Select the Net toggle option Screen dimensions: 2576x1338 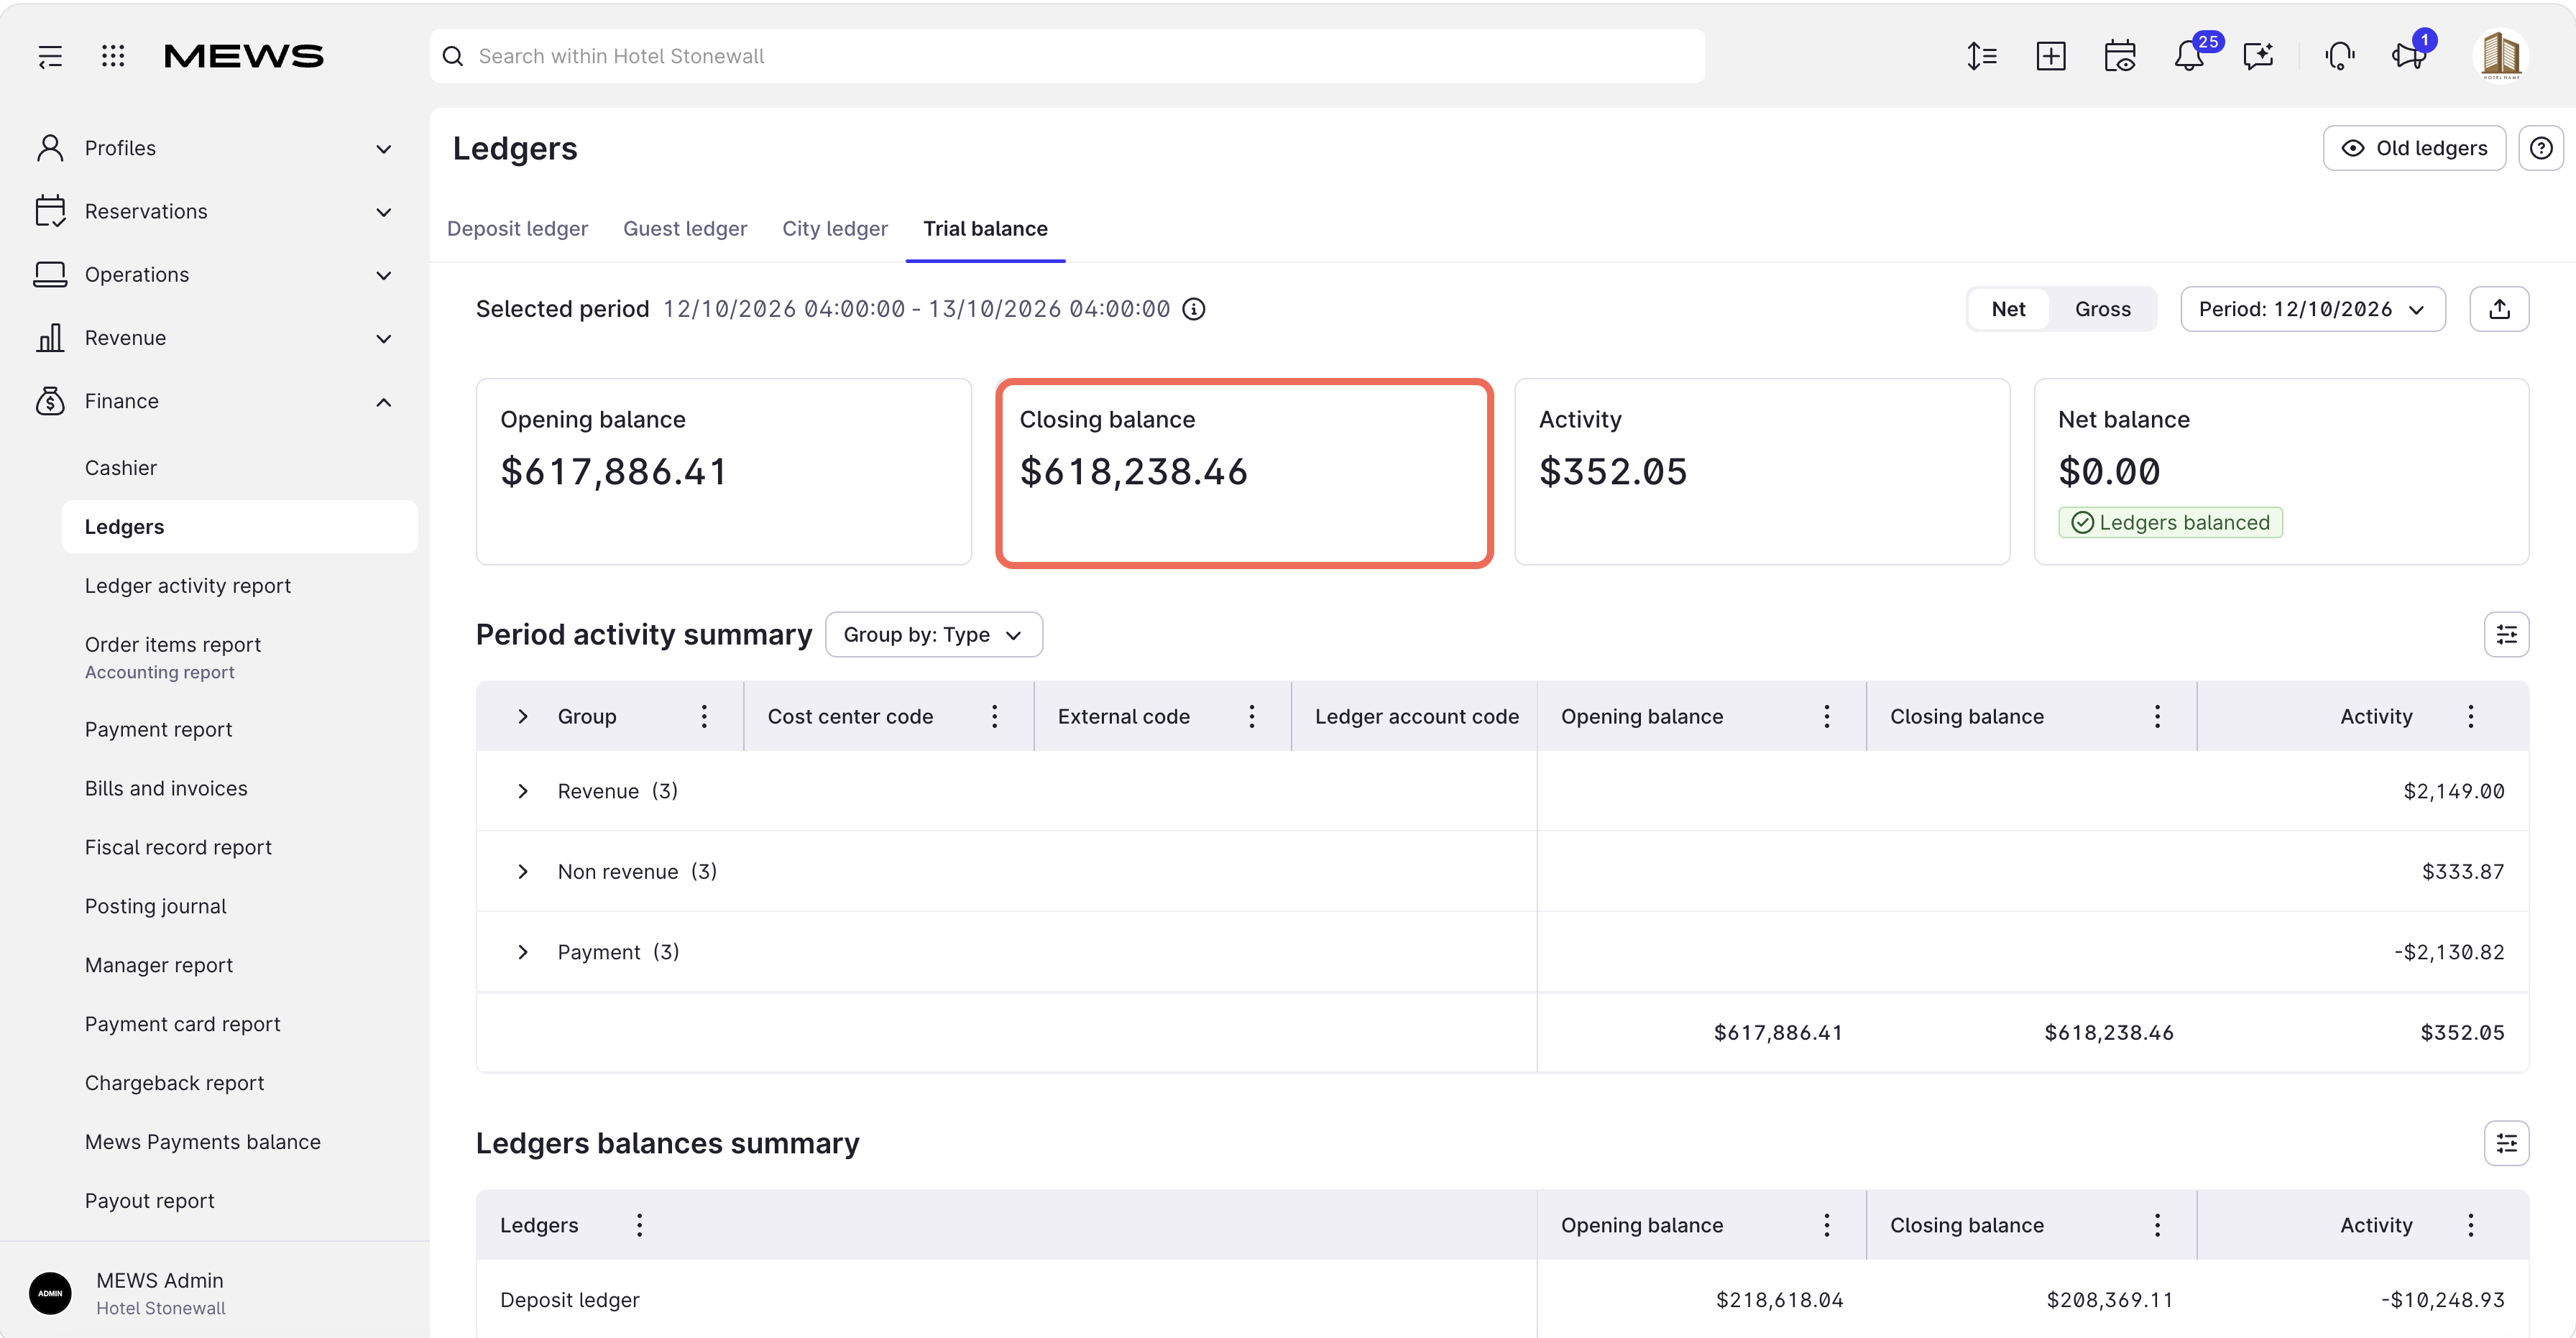[x=2008, y=309]
